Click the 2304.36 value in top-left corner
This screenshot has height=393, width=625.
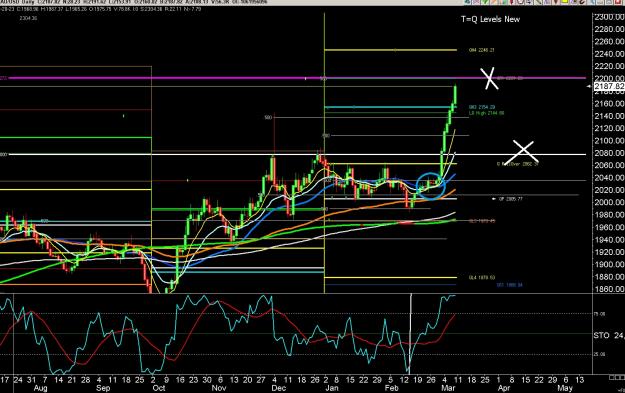(28, 18)
